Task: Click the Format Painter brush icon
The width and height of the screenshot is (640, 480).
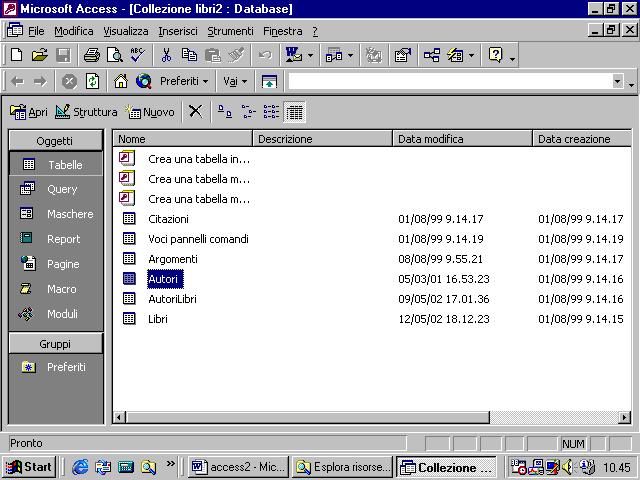Action: (236, 55)
